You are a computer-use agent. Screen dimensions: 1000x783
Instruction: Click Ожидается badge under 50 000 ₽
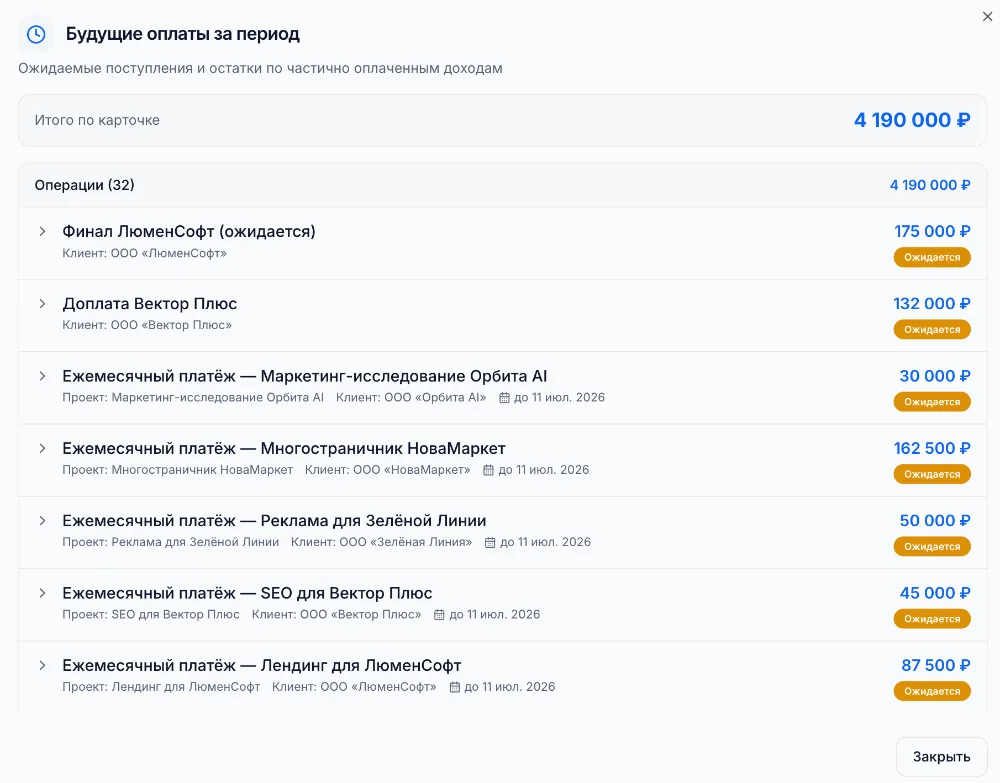pos(932,547)
